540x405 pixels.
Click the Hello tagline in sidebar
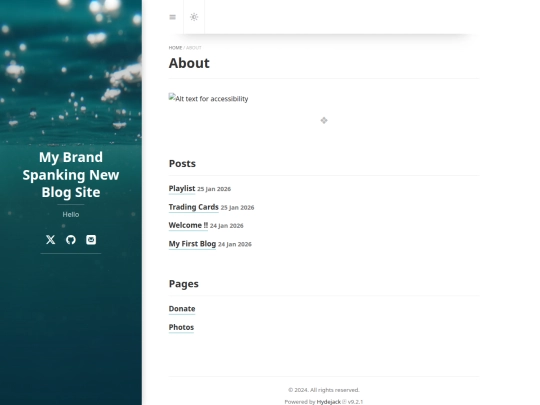pyautogui.click(x=71, y=214)
